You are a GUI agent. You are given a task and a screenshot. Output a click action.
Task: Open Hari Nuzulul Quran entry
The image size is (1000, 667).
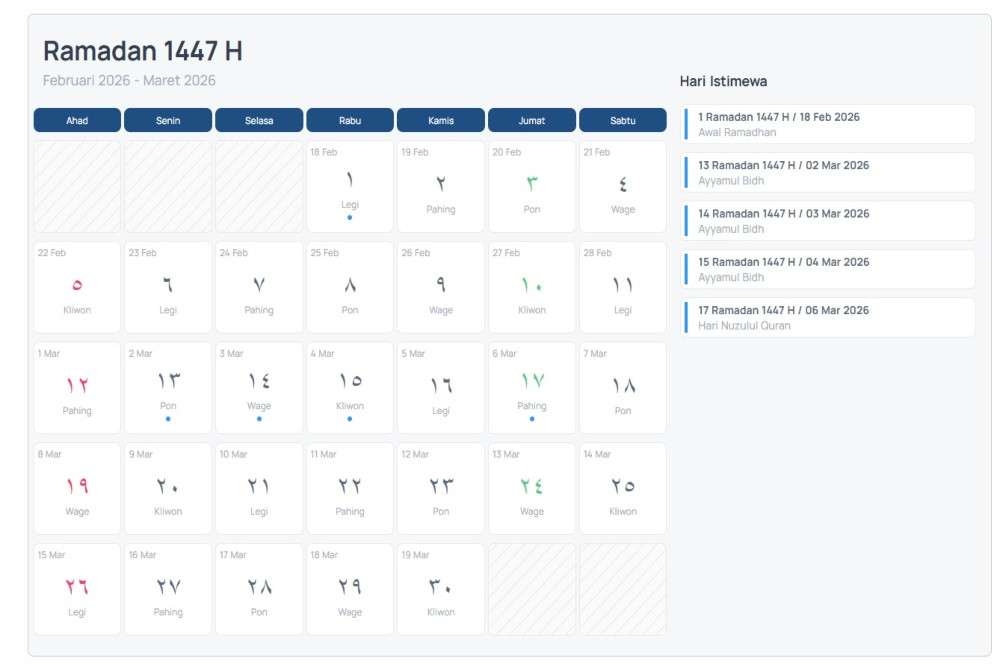(829, 317)
